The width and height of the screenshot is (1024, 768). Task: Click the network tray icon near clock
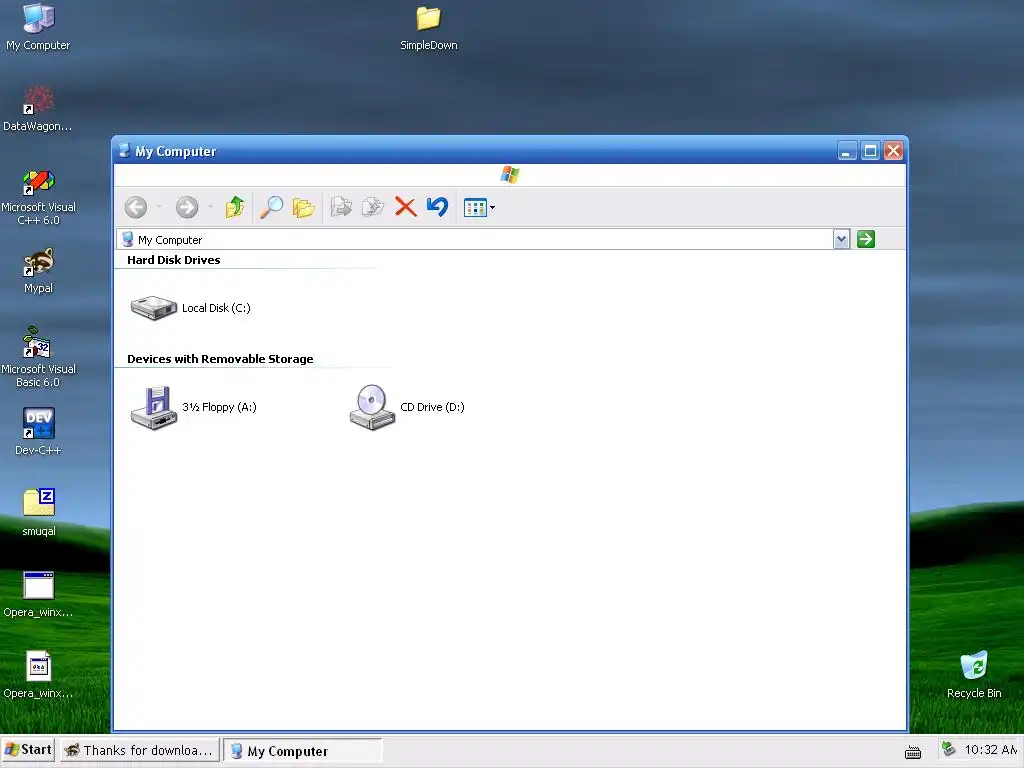[948, 749]
